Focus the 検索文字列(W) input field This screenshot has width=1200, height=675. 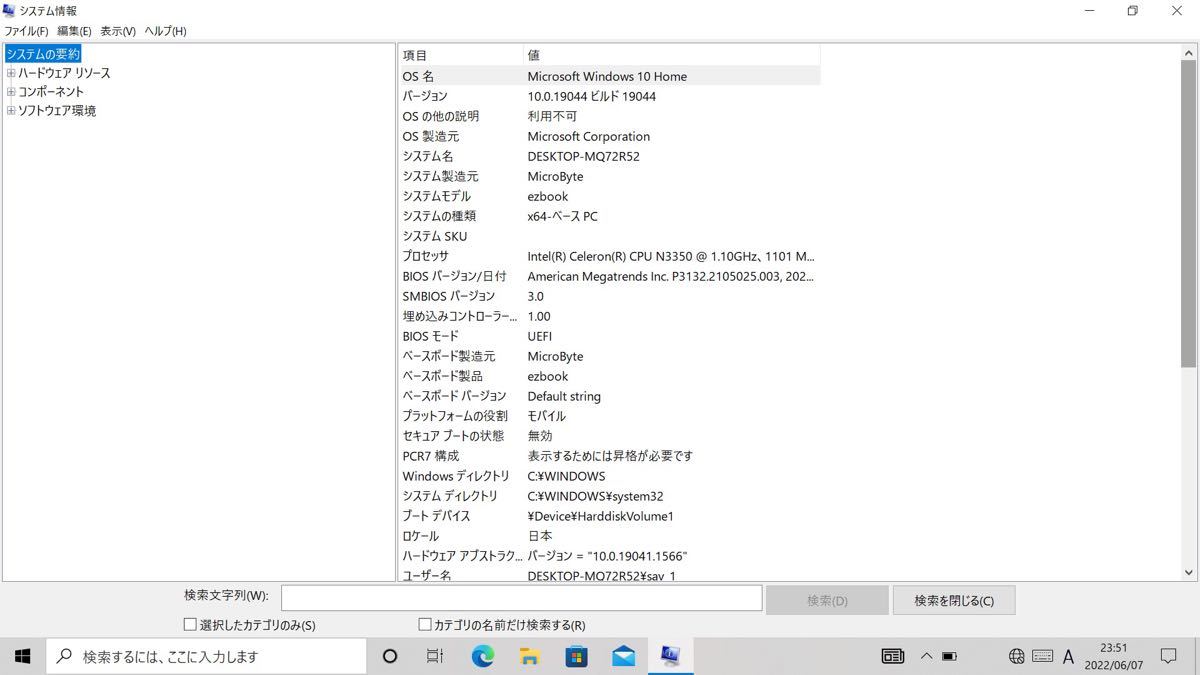coord(521,598)
